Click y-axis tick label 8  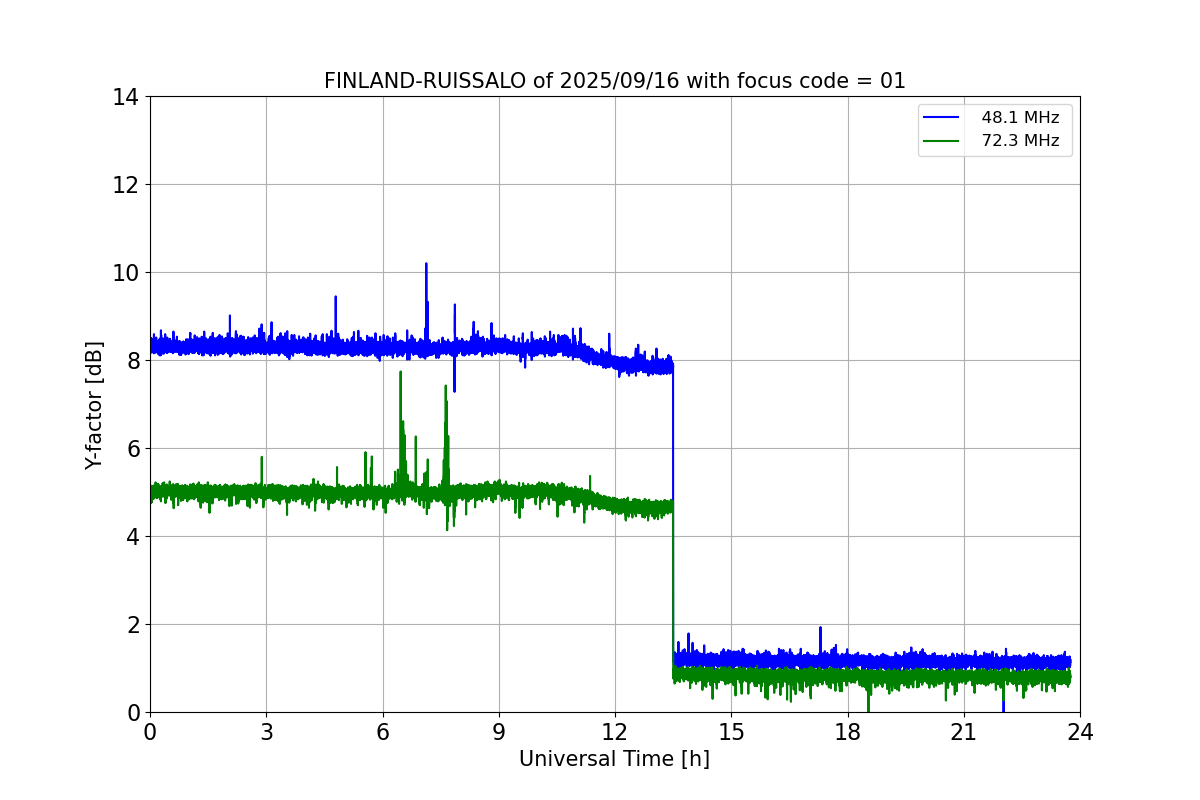point(133,361)
